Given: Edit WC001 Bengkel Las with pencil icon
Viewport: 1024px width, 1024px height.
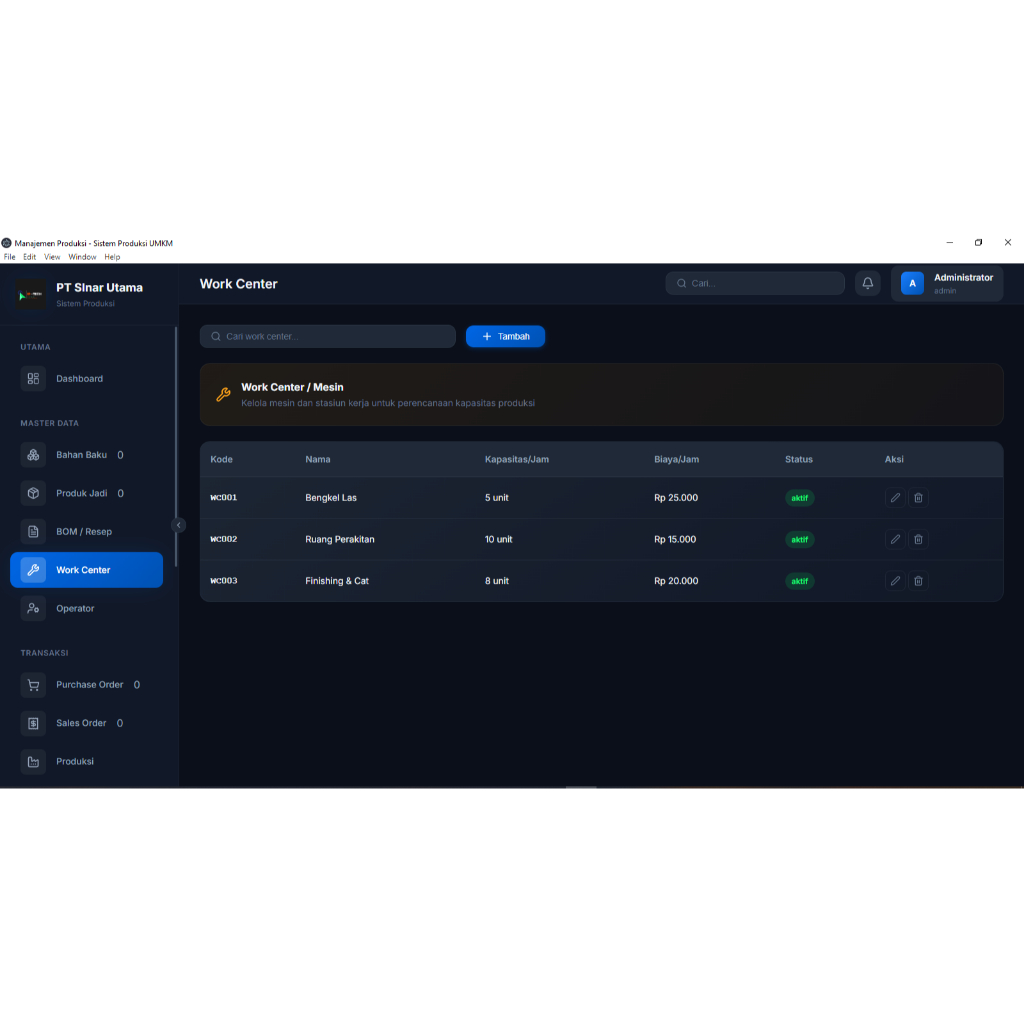Looking at the screenshot, I should click(x=895, y=498).
